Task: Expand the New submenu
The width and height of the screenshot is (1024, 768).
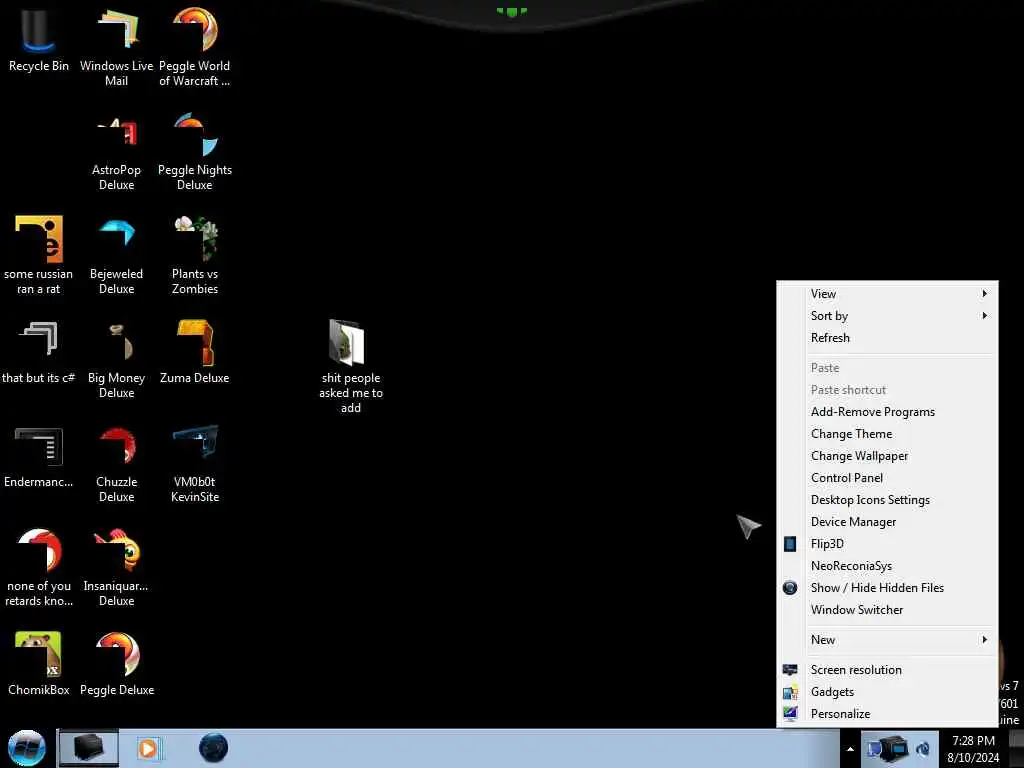Action: click(888, 640)
